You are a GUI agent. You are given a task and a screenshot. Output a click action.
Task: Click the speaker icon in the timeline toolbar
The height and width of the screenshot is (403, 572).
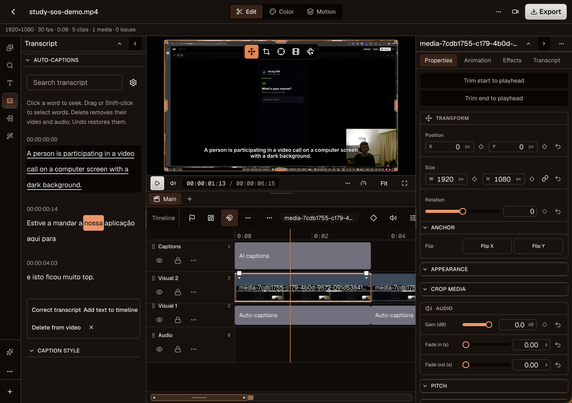click(x=393, y=218)
